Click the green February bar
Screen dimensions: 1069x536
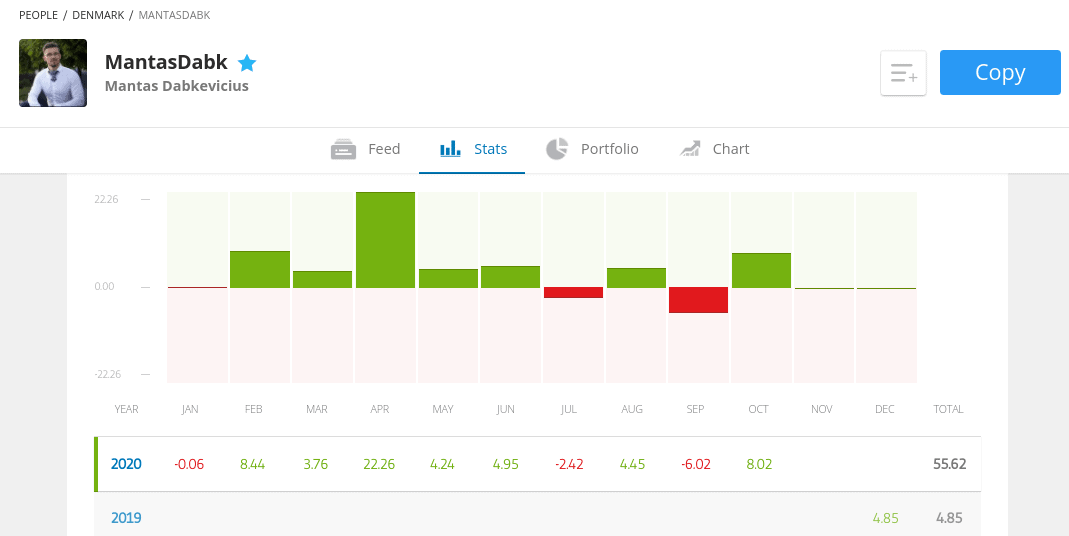click(x=260, y=269)
